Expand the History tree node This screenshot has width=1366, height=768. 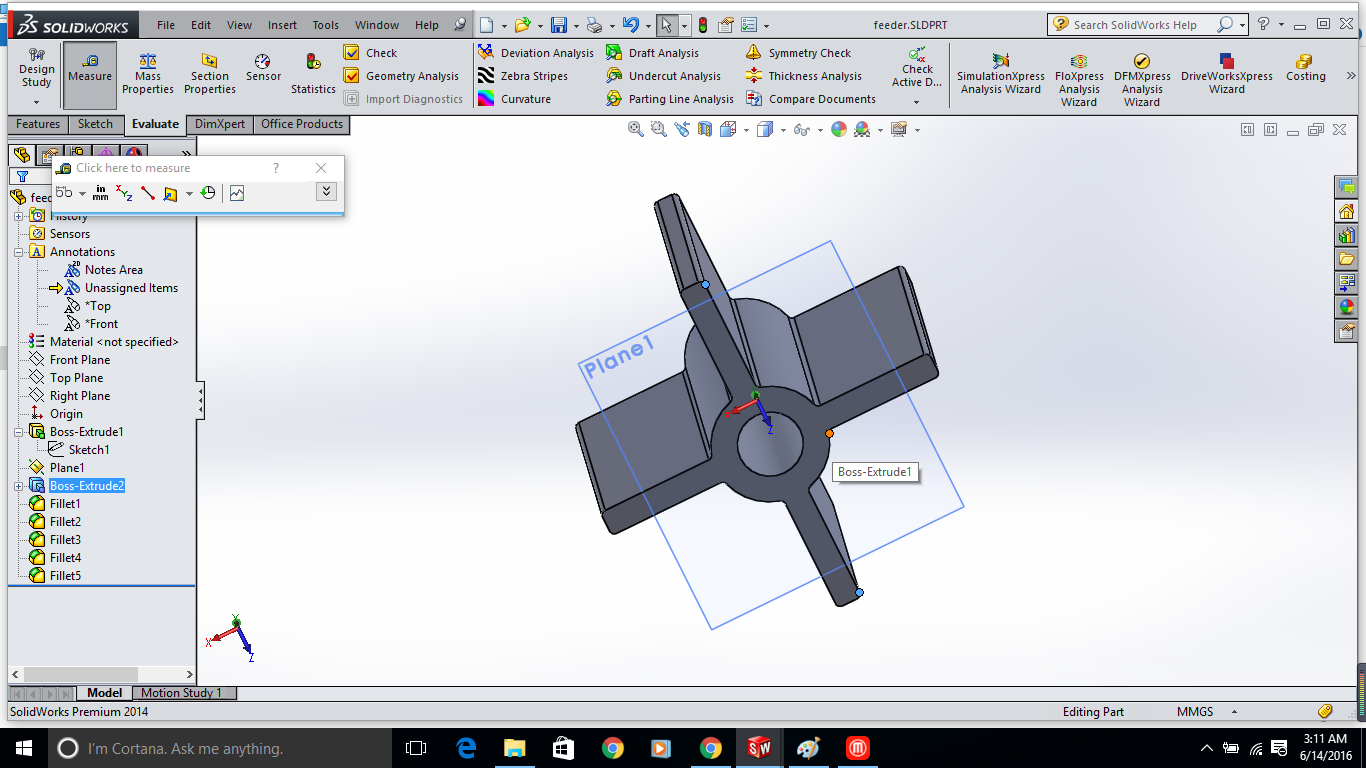click(18, 216)
